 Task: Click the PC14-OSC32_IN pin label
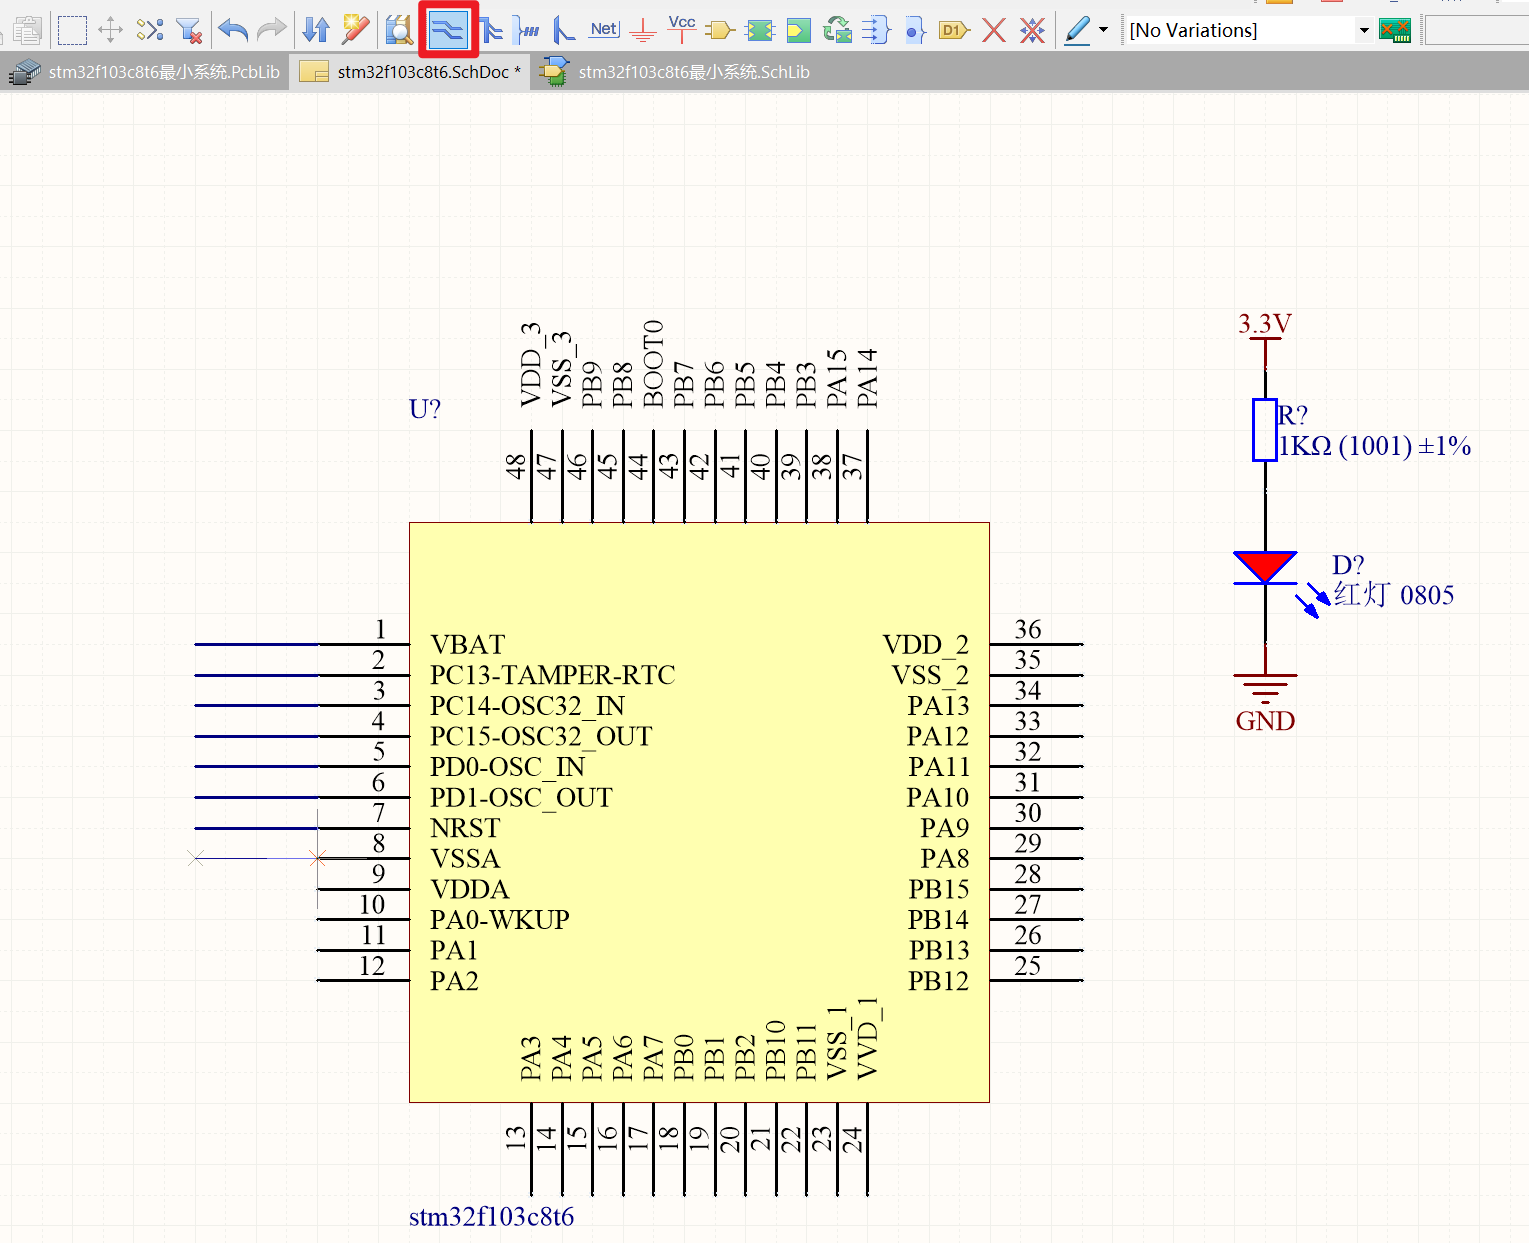point(527,707)
